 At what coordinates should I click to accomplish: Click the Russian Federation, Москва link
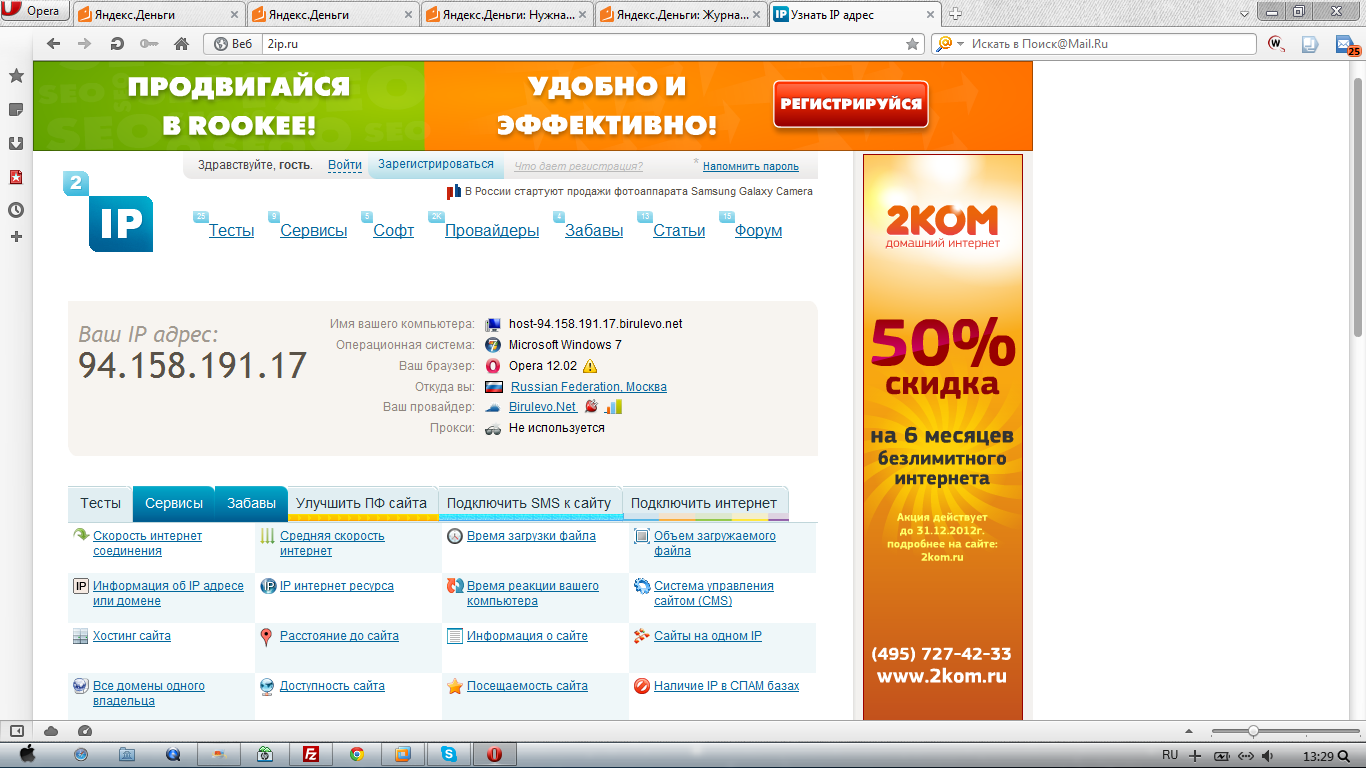589,387
